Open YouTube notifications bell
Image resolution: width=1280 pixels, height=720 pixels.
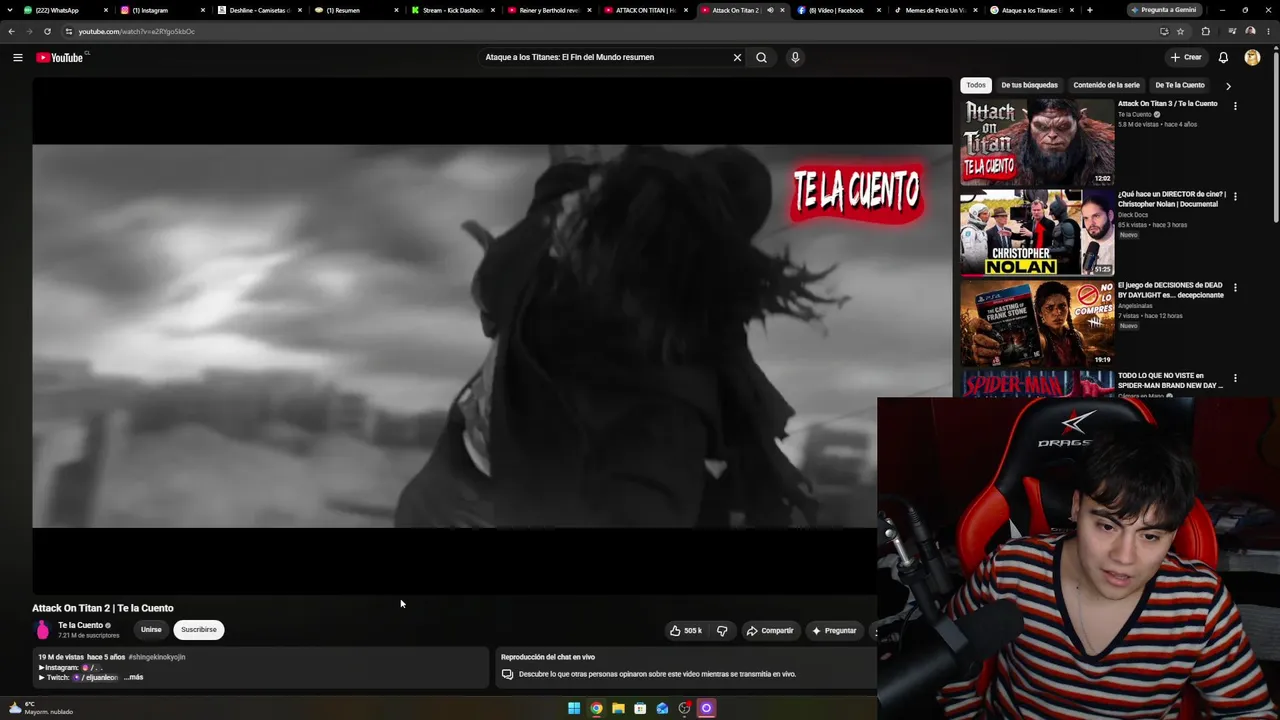[x=1223, y=58]
